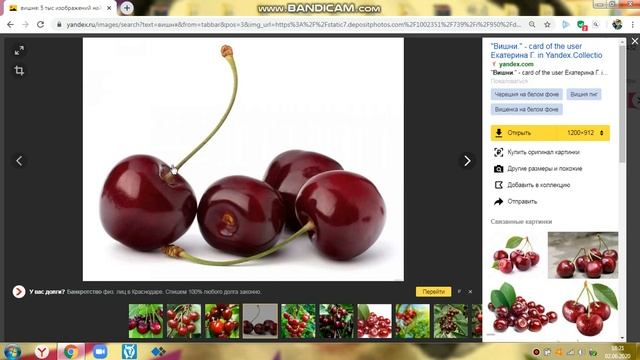This screenshot has width=640, height=360.
Task: Click the ad banner Перейти button
Action: click(433, 292)
